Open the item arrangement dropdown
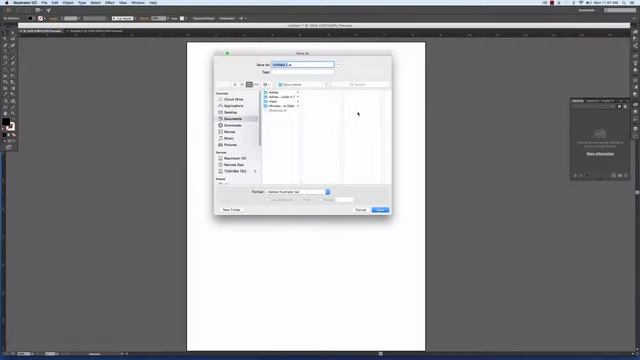The width and height of the screenshot is (640, 360). tap(266, 84)
